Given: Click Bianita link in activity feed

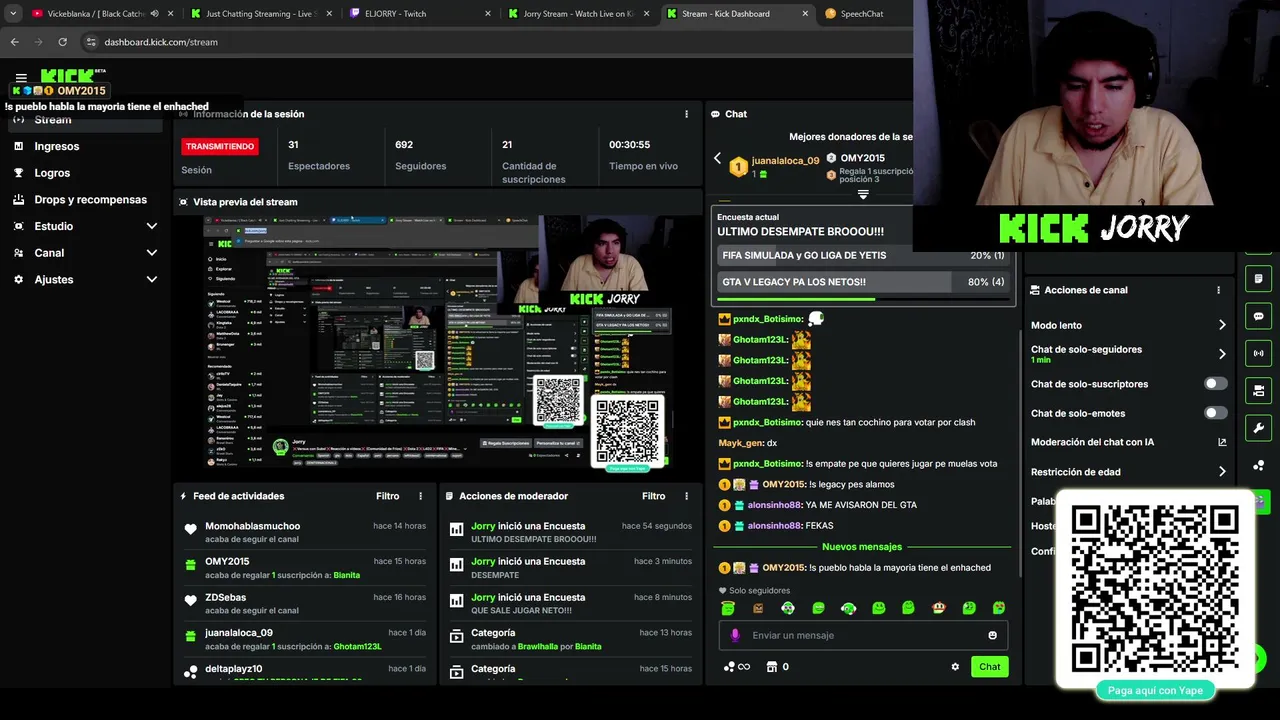Looking at the screenshot, I should pos(347,575).
